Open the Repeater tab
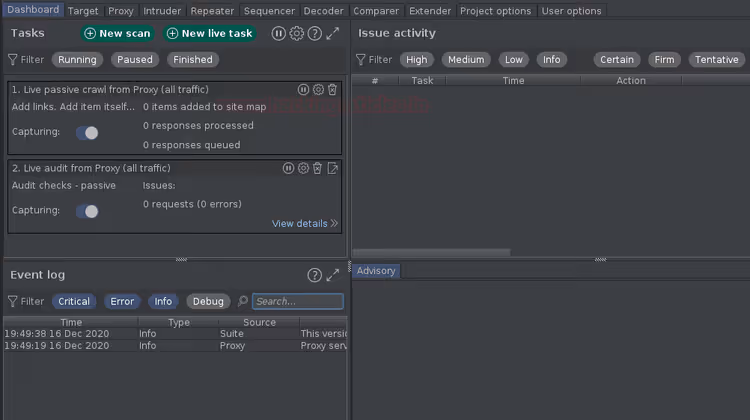The height and width of the screenshot is (420, 750). 212,11
